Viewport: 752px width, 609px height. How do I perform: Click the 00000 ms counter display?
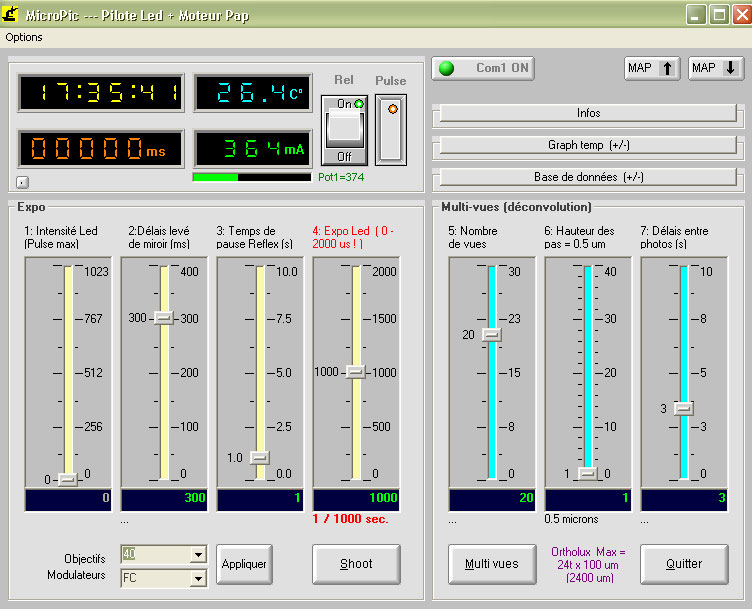[x=101, y=149]
